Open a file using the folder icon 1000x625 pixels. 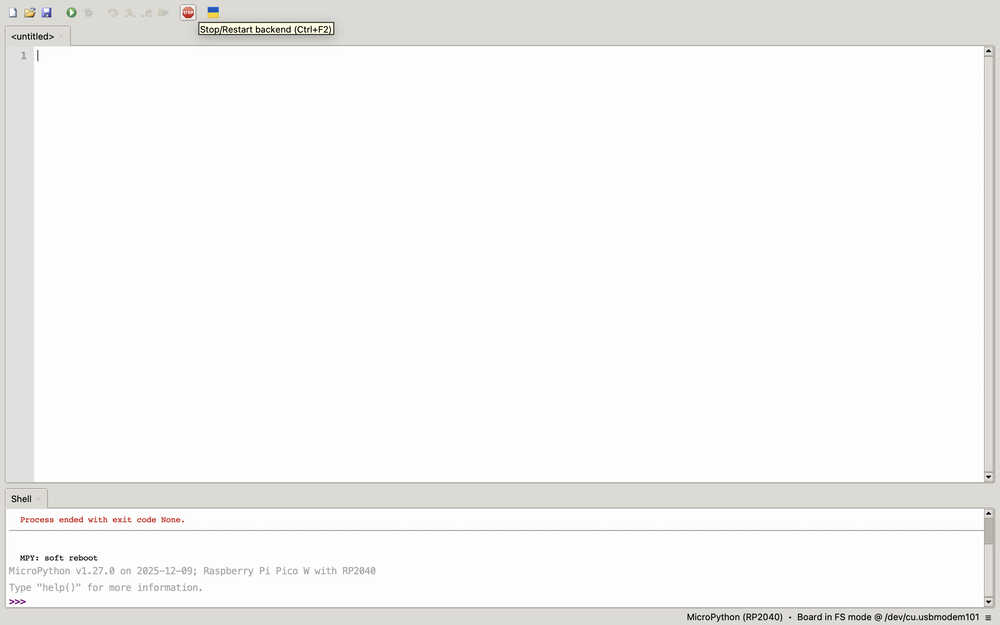[x=29, y=12]
